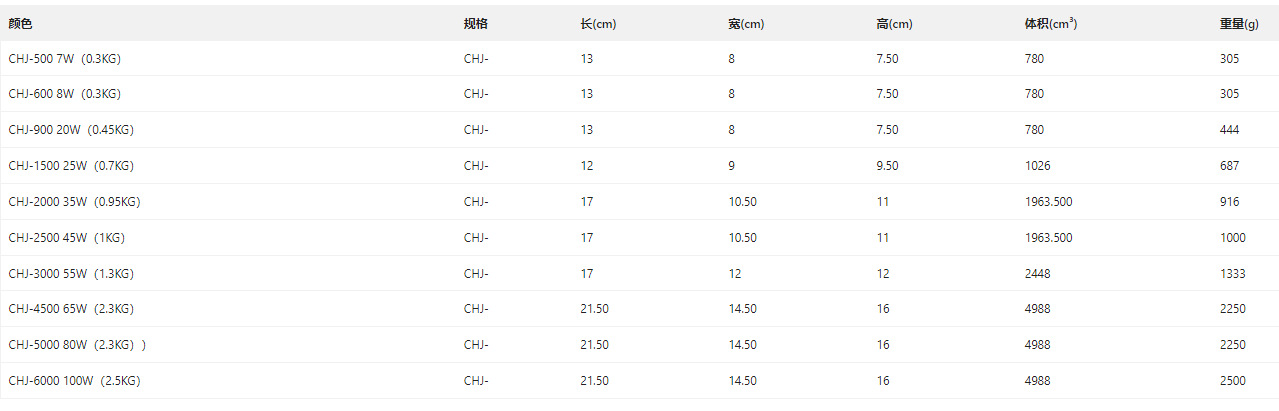Select the CHJ-5000 80W (2.3KG) row

tap(639, 345)
